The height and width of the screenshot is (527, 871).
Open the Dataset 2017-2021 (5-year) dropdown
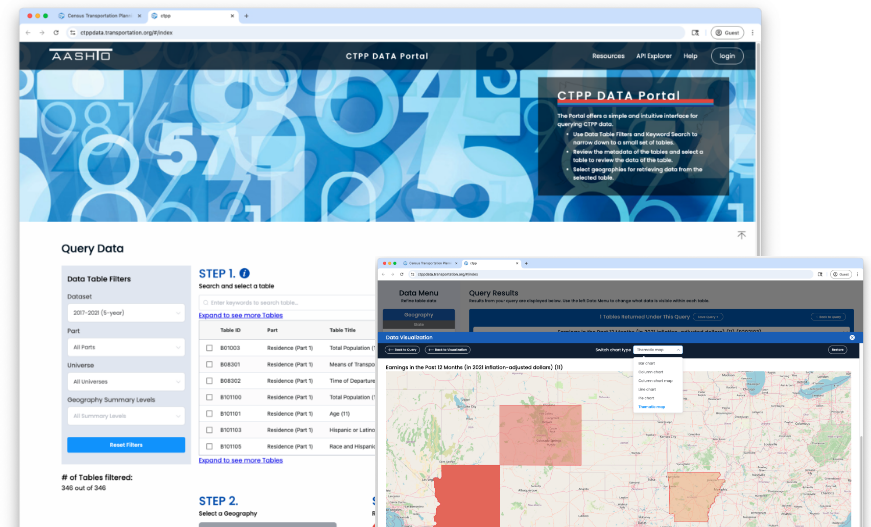point(126,313)
